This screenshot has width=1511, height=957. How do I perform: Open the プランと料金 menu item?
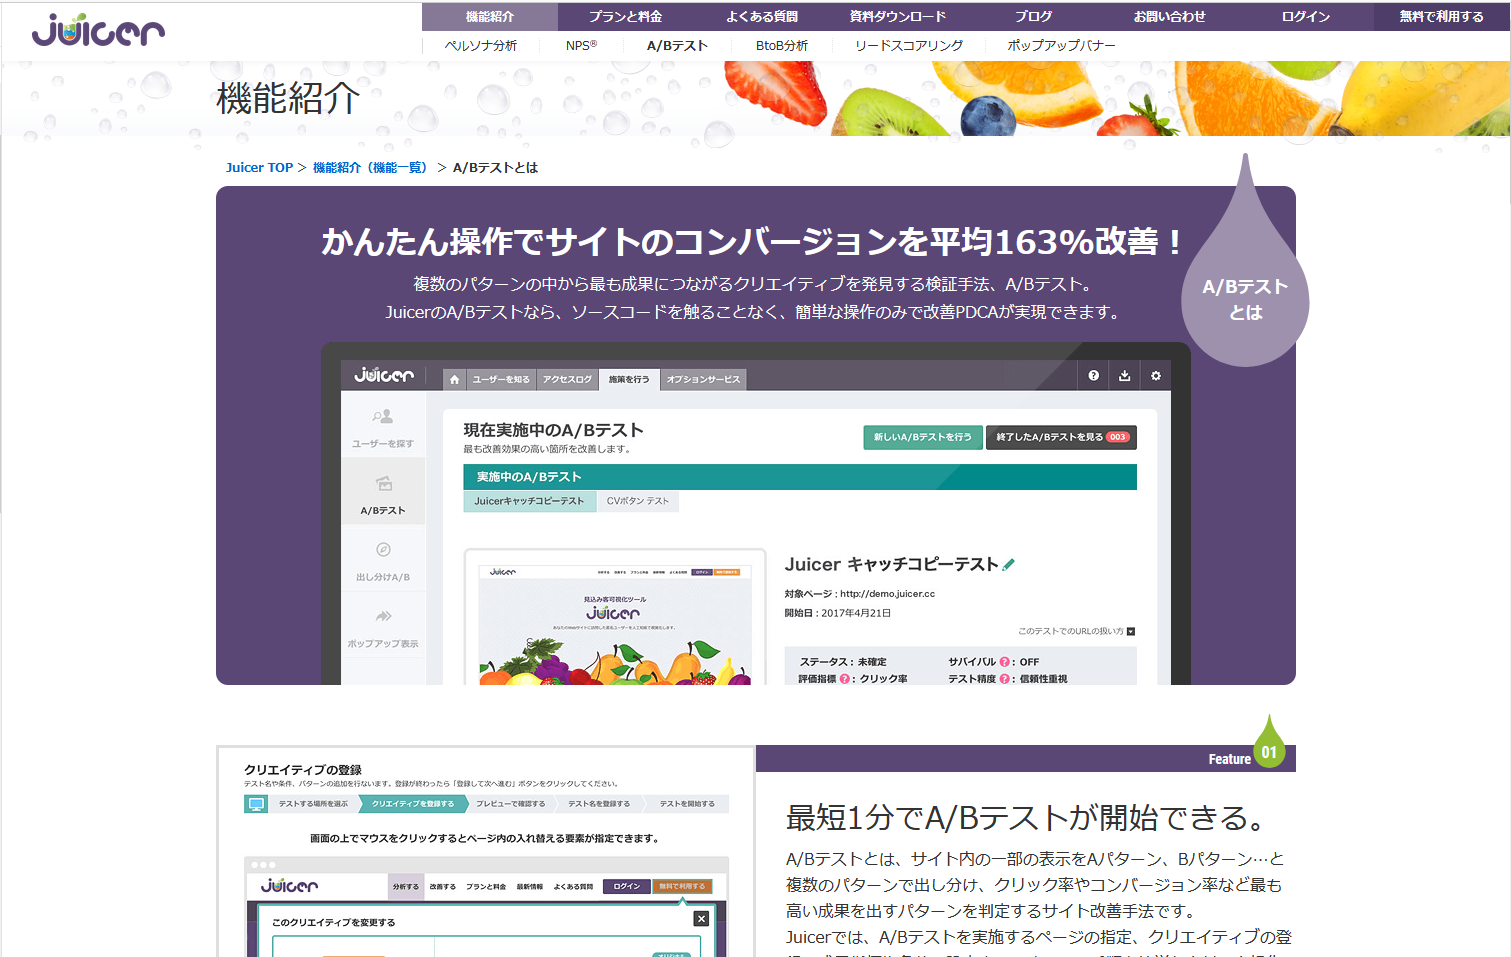pos(625,16)
